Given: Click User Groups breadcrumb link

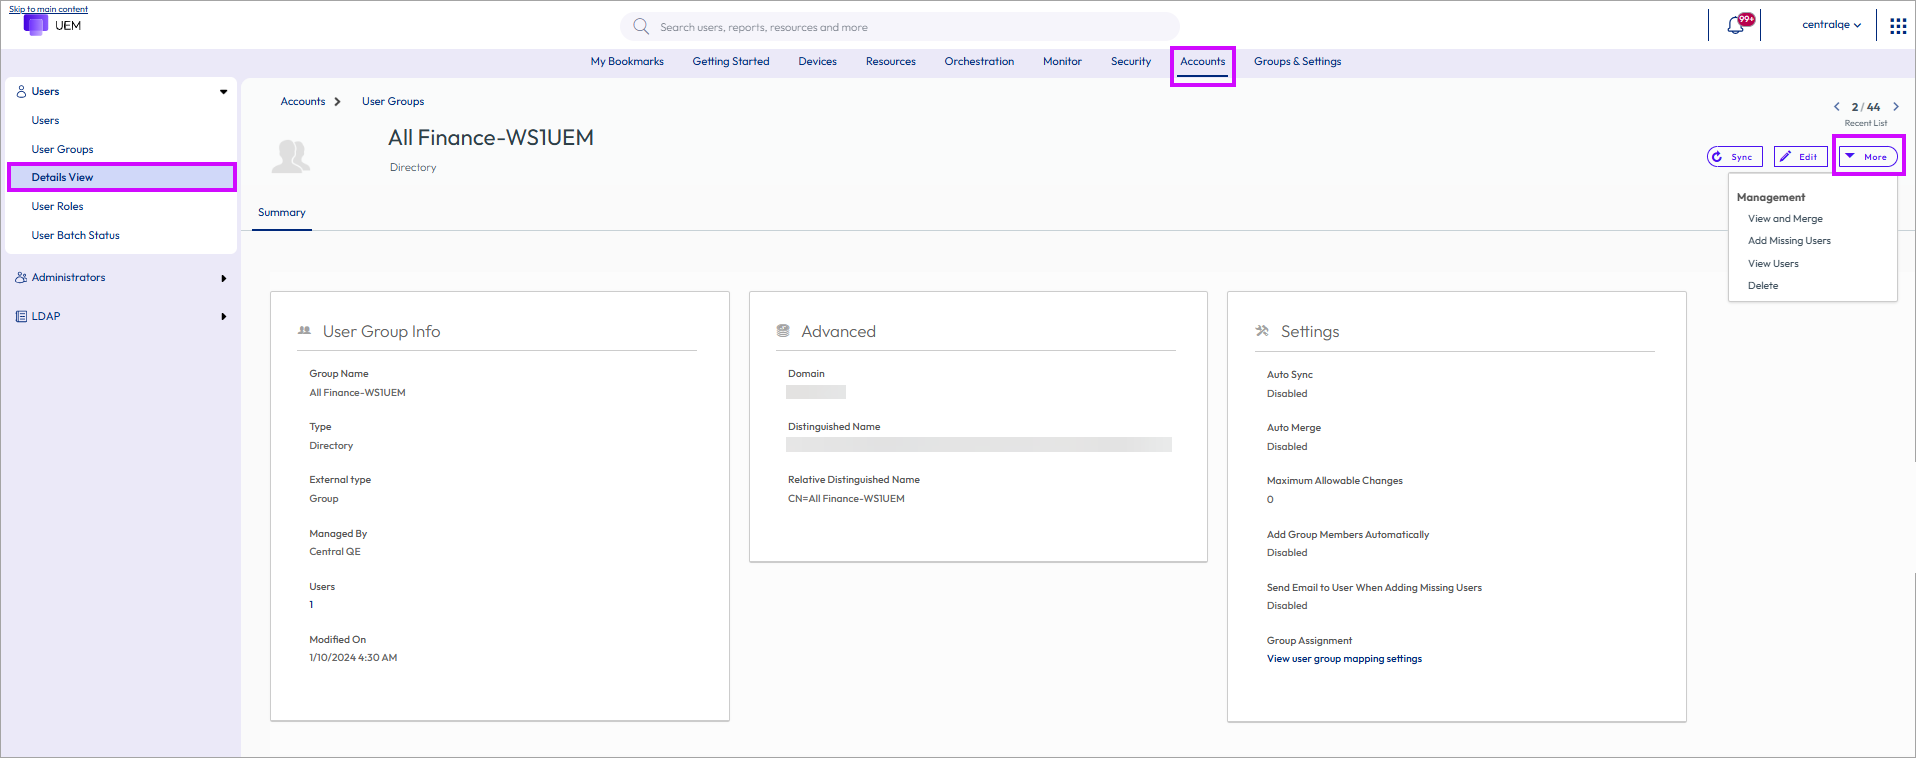Looking at the screenshot, I should [392, 102].
